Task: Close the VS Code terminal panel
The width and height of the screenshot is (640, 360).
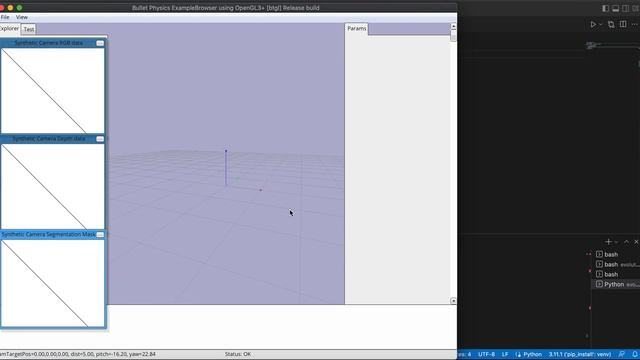Action: tap(636, 242)
